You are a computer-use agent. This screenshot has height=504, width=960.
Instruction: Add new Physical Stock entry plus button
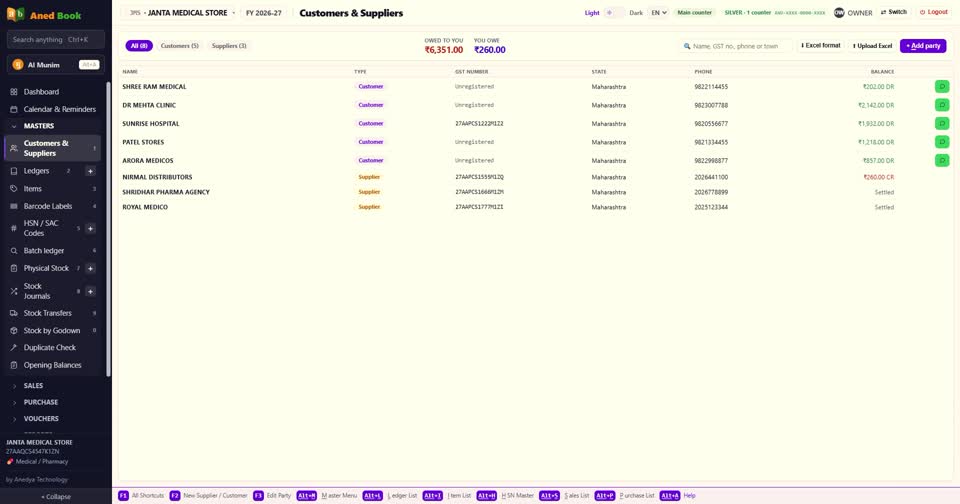point(90,268)
